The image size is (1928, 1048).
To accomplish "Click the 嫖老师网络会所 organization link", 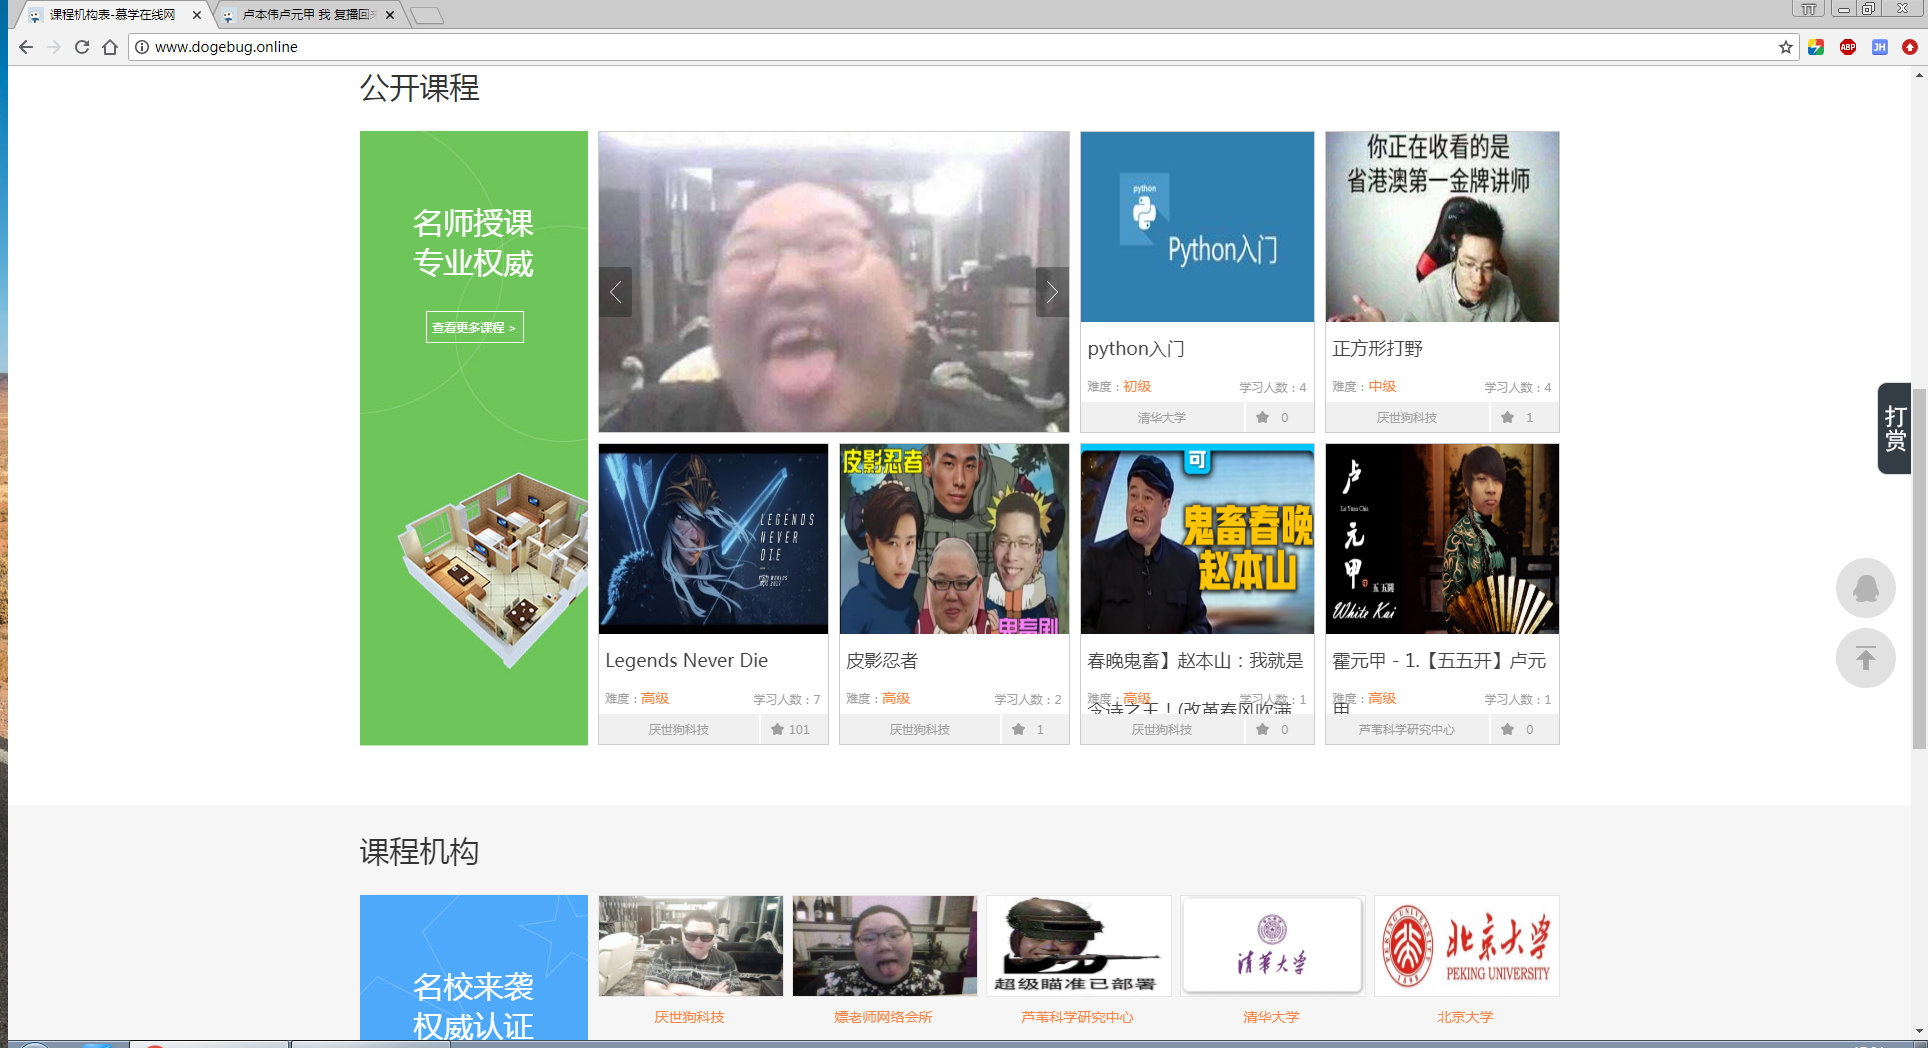I will pos(883,1017).
